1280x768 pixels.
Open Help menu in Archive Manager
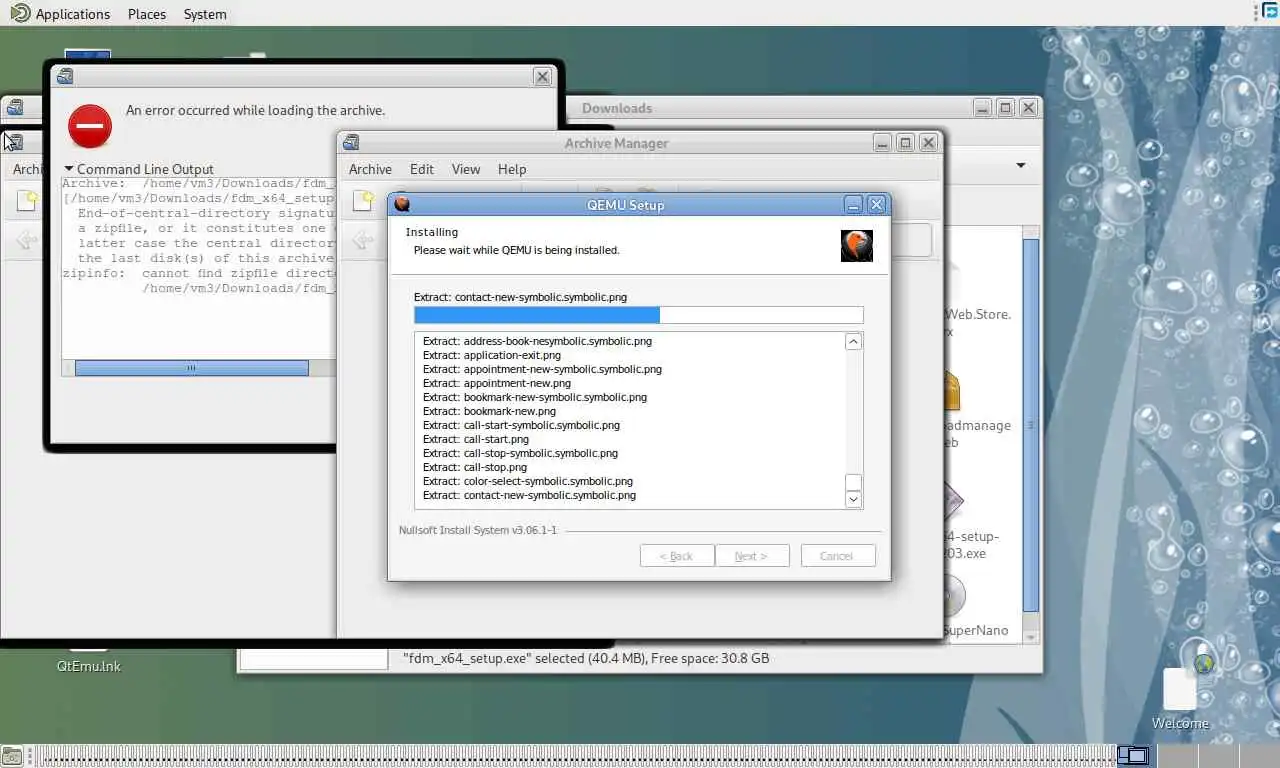point(512,169)
